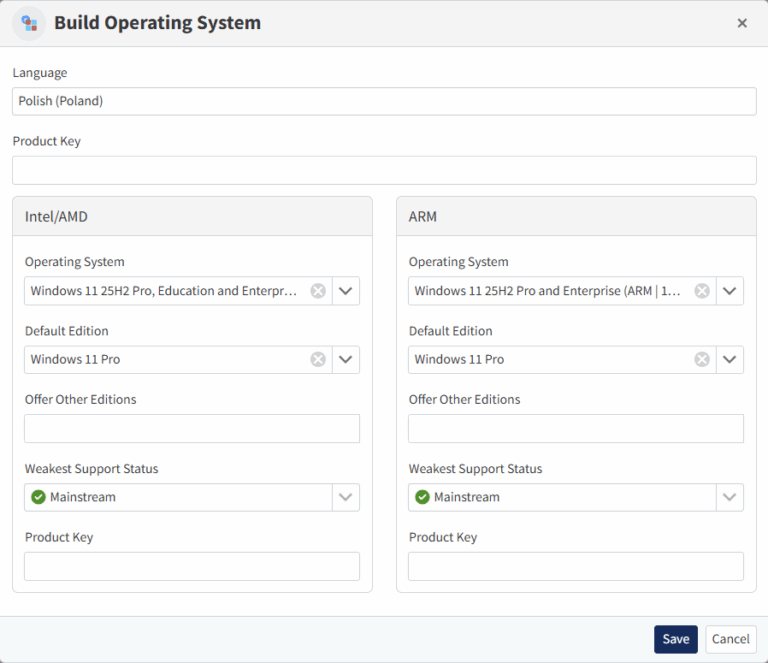Click the green Mainstream check icon under Intel/AMD
The image size is (768, 663).
[38, 497]
